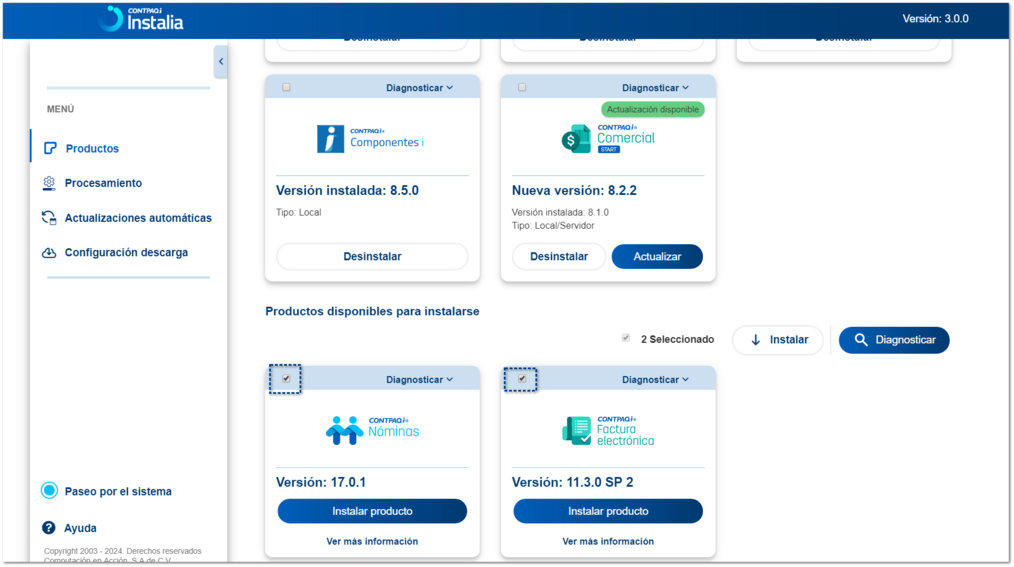Click Instalar producto for Nóminas
Screen dimensions: 1014x567
click(372, 511)
